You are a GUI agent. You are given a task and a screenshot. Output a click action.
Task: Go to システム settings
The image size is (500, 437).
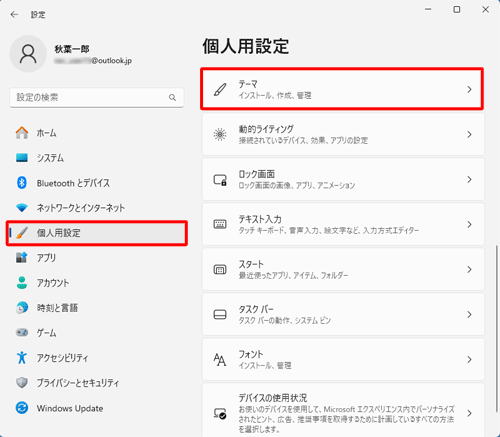pos(97,158)
